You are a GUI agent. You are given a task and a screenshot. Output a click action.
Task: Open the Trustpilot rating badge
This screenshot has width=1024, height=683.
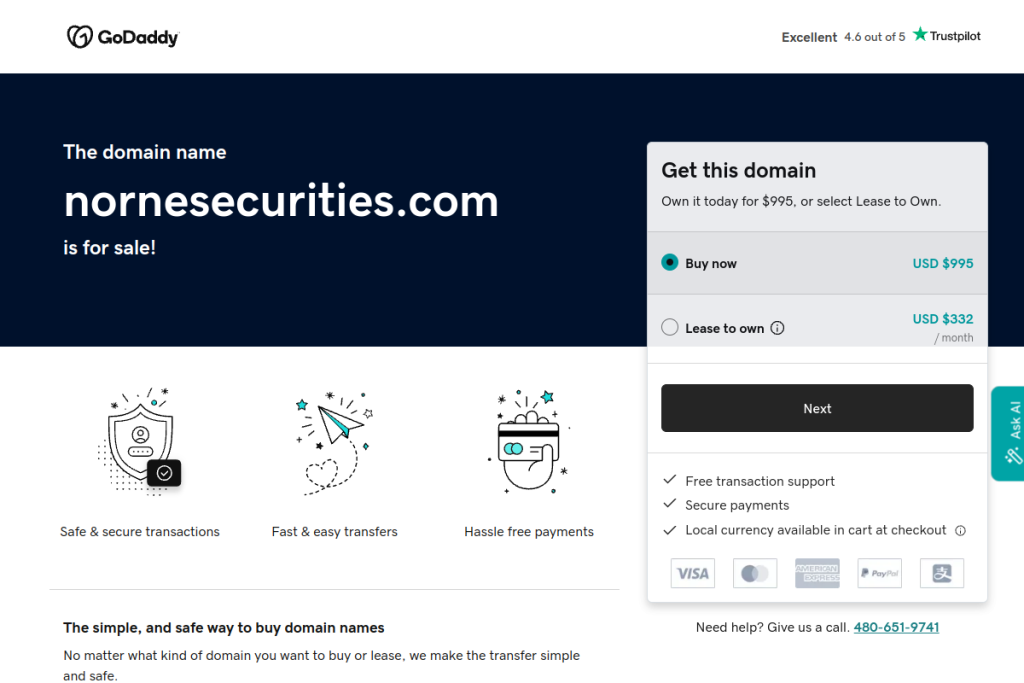tap(881, 36)
